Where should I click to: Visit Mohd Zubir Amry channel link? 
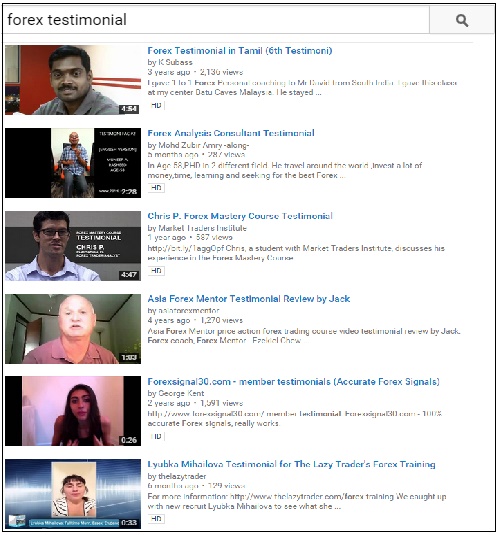click(203, 145)
